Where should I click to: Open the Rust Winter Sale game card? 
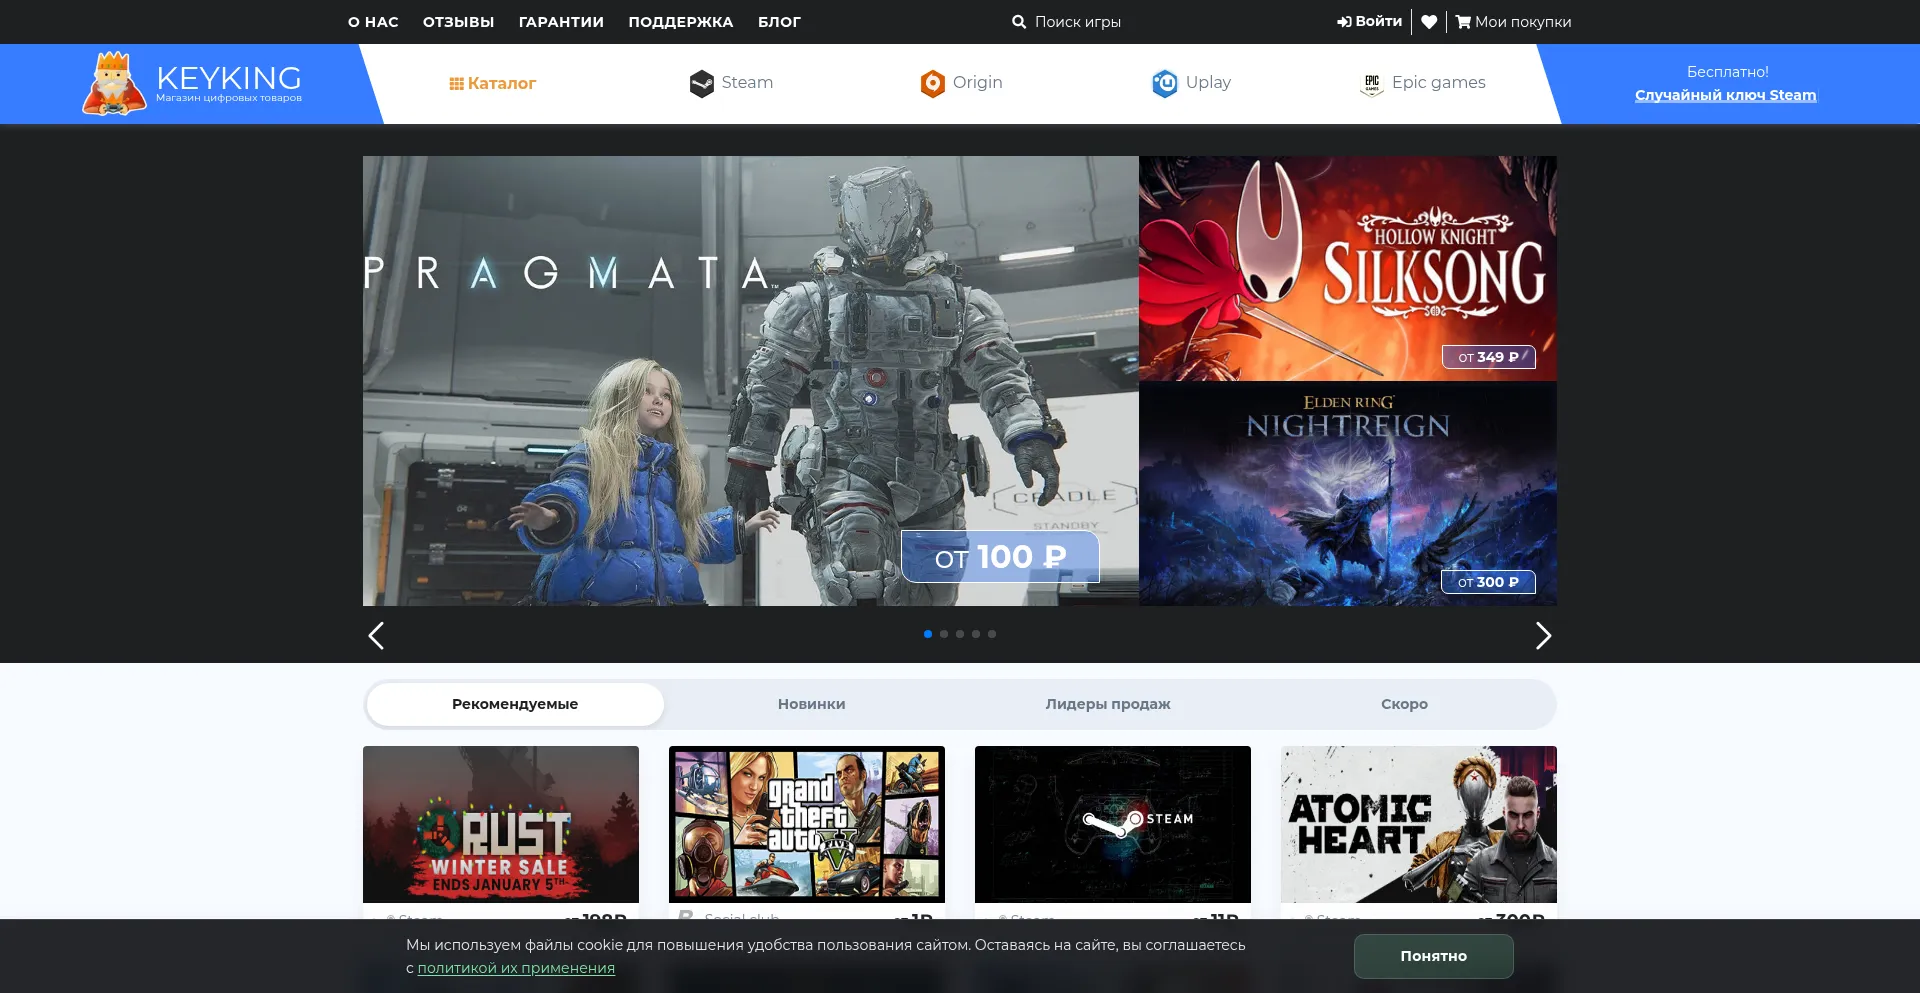click(x=501, y=825)
